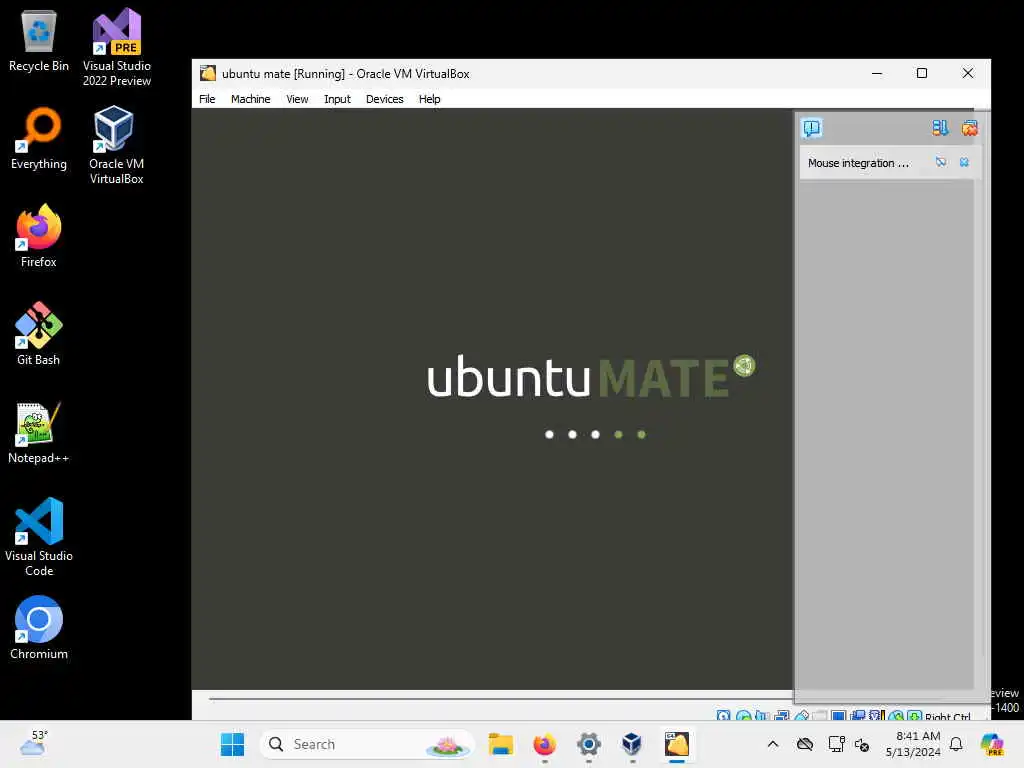Open the View menu

tap(297, 99)
